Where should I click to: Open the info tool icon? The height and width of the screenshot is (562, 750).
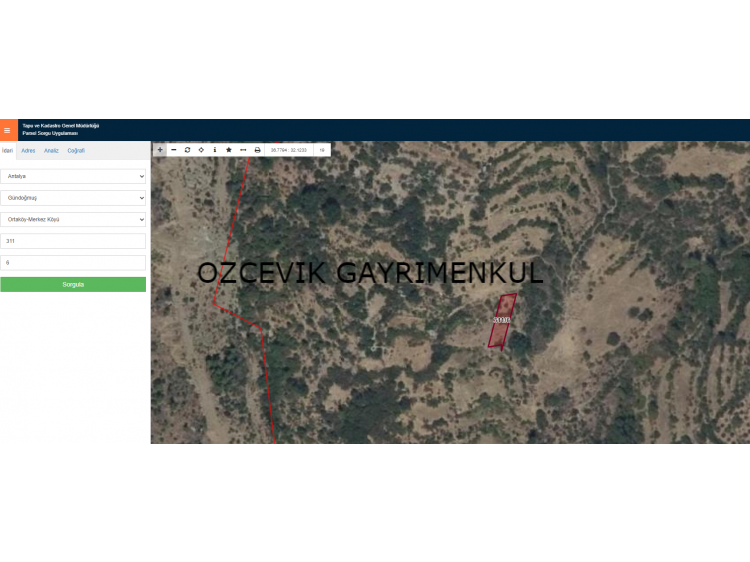click(215, 150)
